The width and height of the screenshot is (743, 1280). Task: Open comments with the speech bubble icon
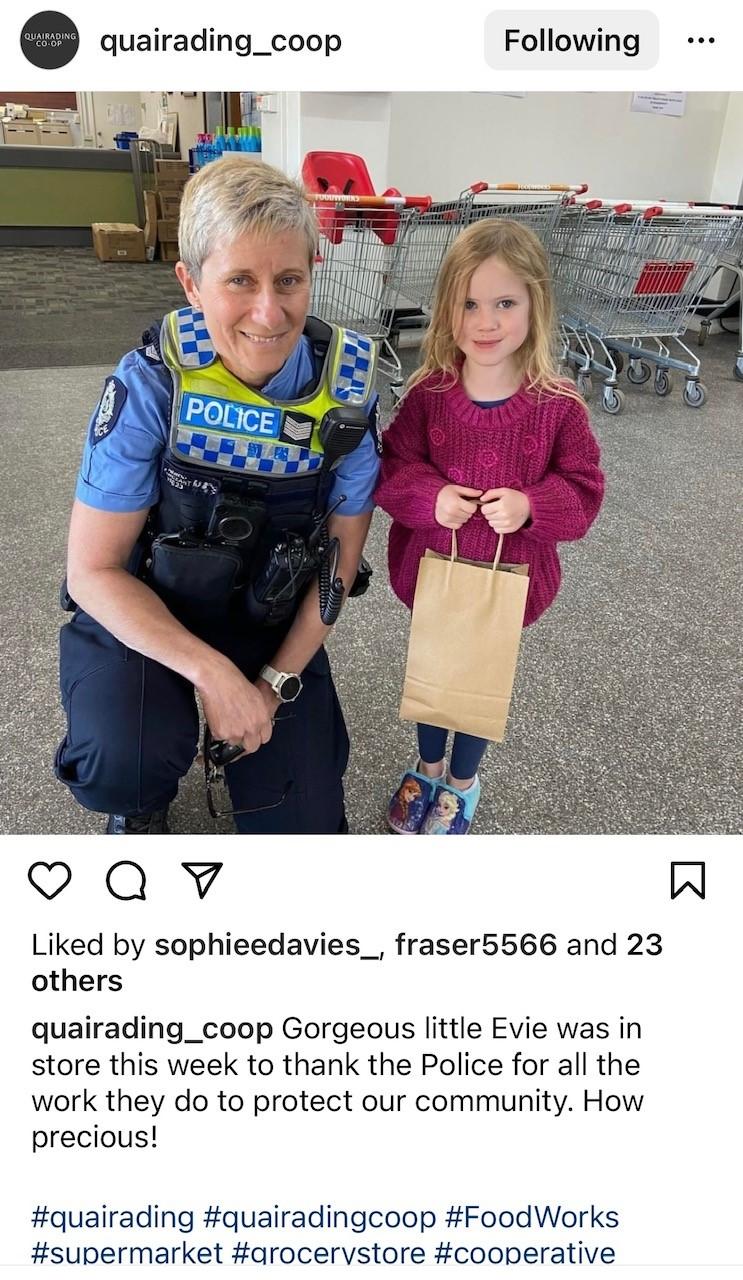[x=125, y=880]
